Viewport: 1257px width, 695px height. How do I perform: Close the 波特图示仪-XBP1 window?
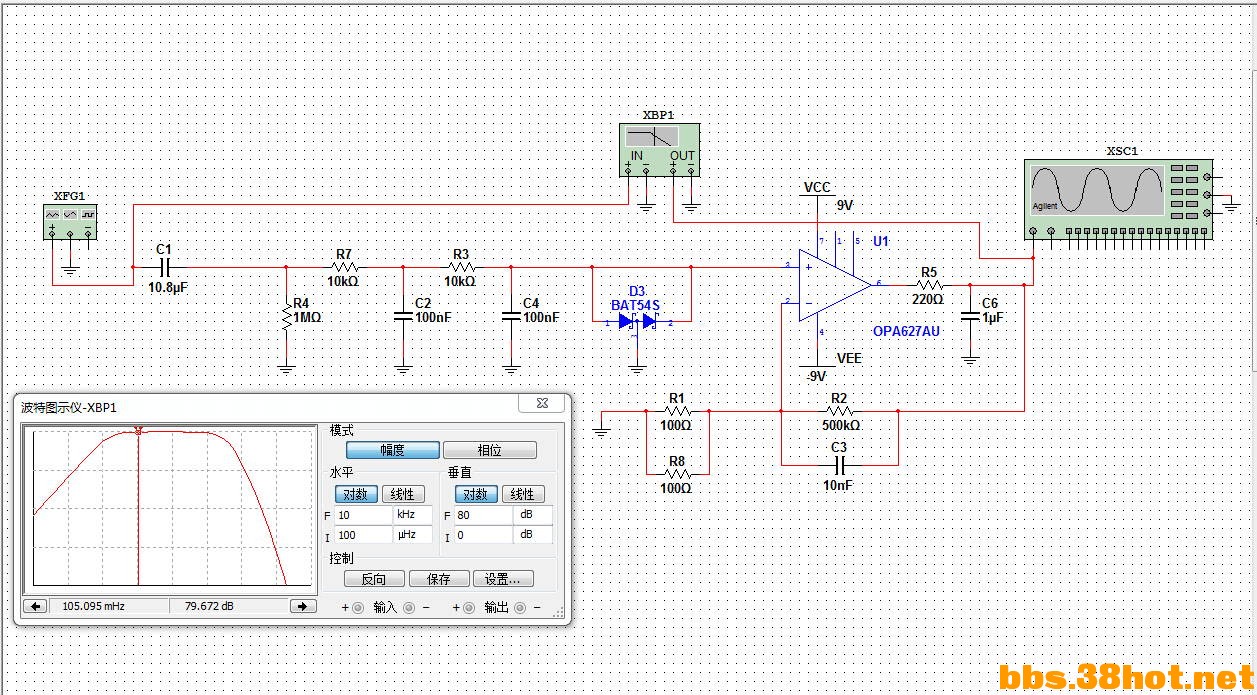click(542, 403)
